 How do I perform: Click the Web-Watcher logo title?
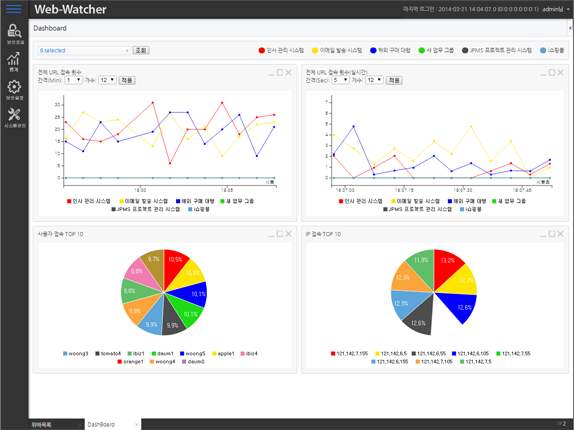click(70, 9)
